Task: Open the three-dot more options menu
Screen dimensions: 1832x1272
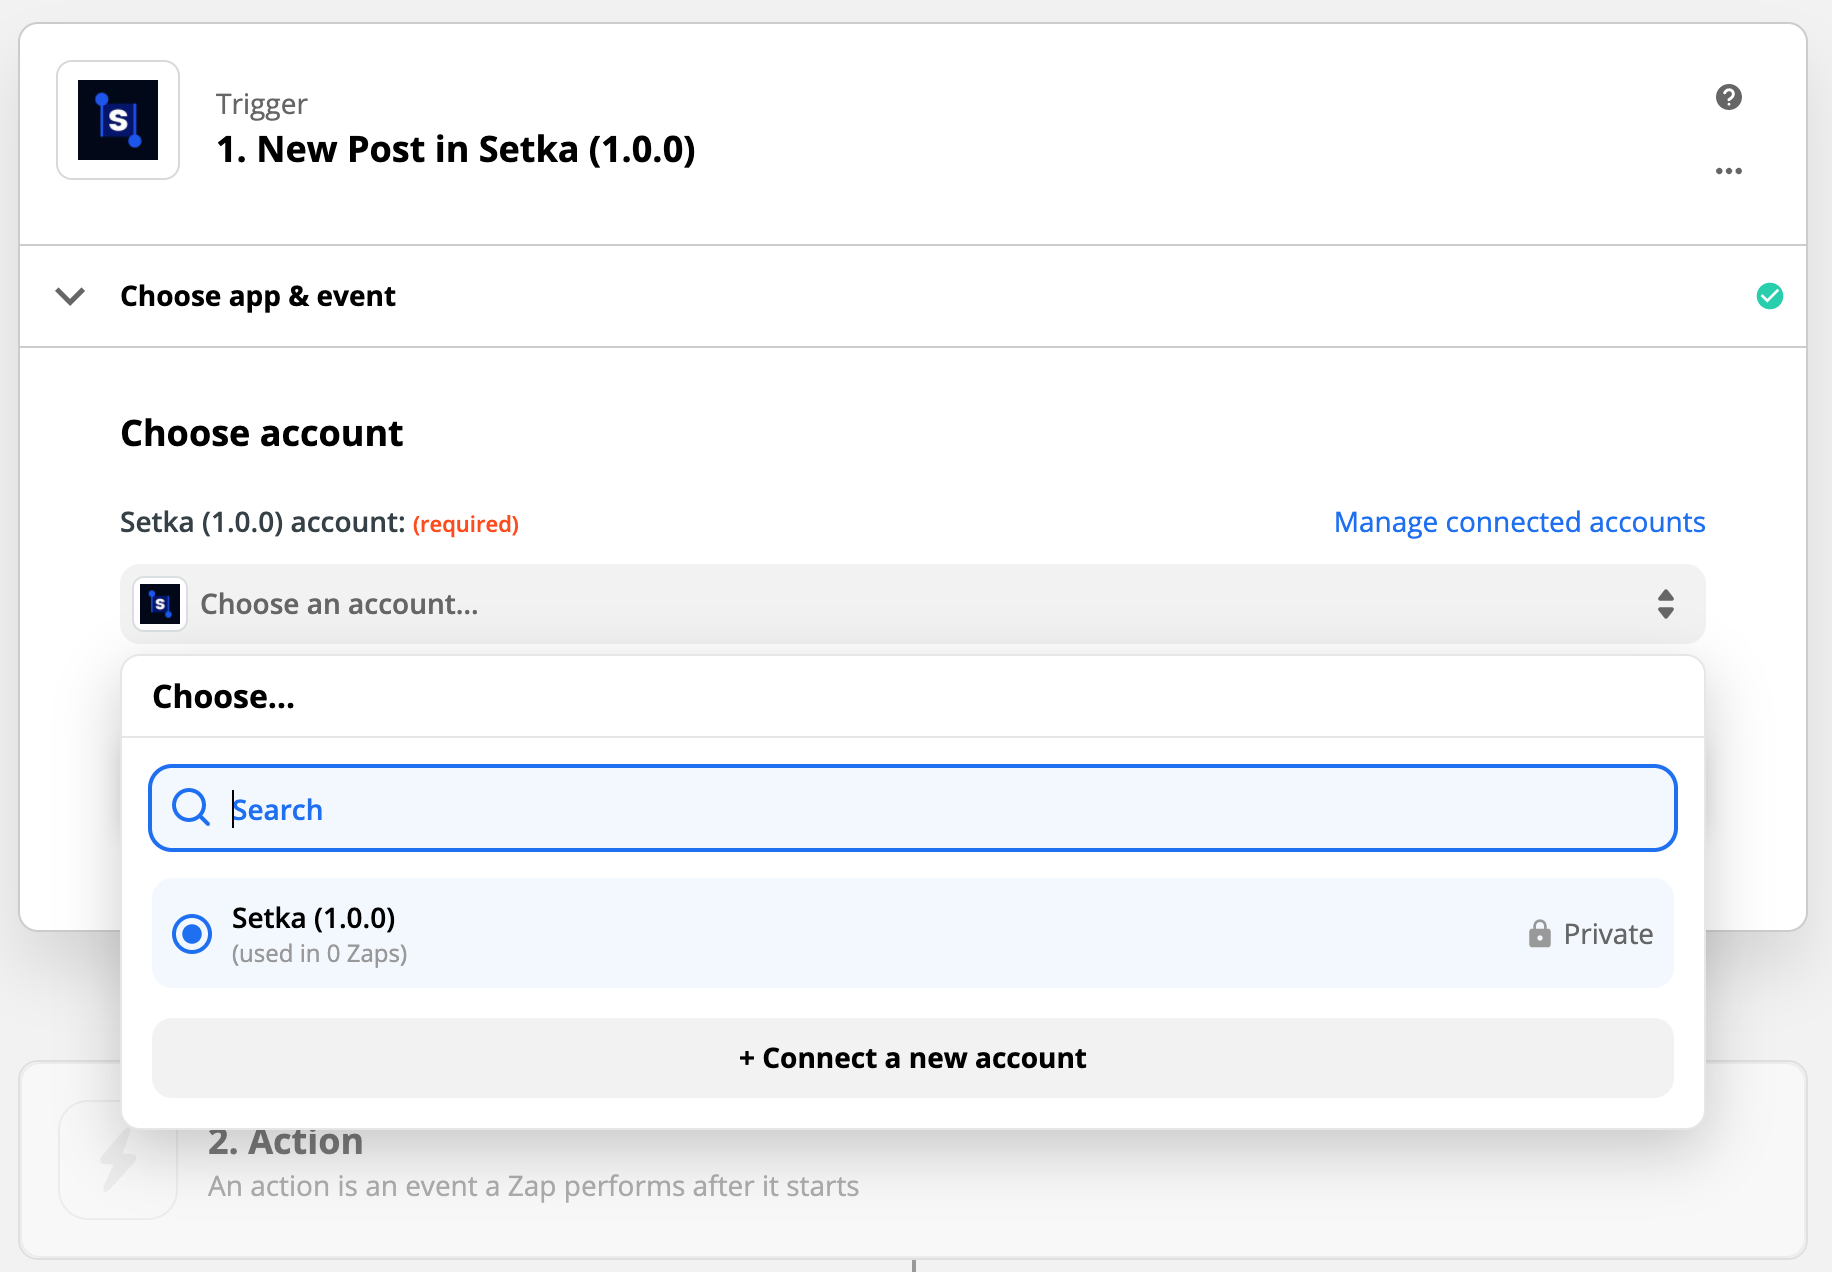Action: (1728, 171)
